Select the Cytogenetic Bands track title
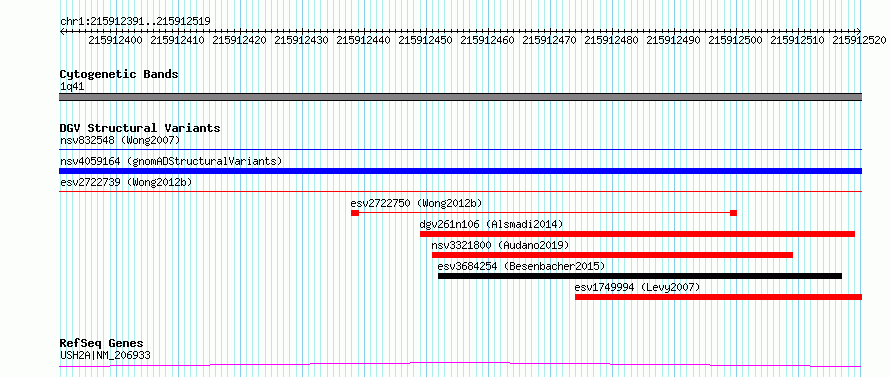Screen dimensions: 890x377 119,74
